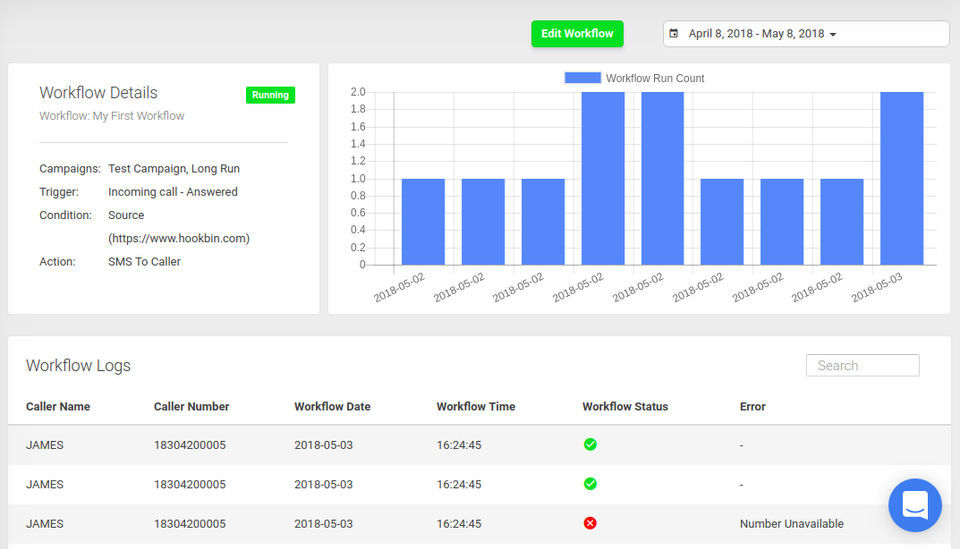Click the hookbin.com source URL text

click(179, 239)
